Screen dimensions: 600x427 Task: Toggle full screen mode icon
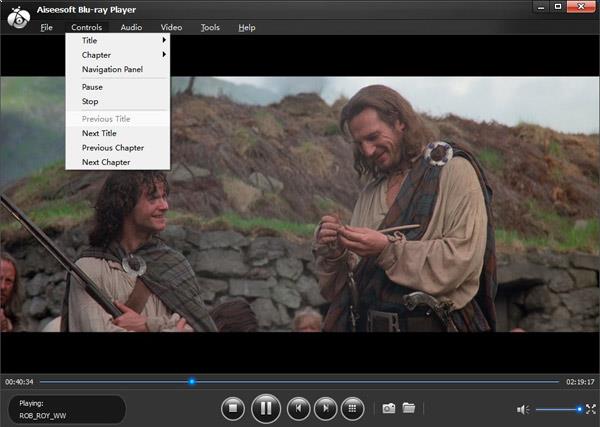click(x=591, y=409)
